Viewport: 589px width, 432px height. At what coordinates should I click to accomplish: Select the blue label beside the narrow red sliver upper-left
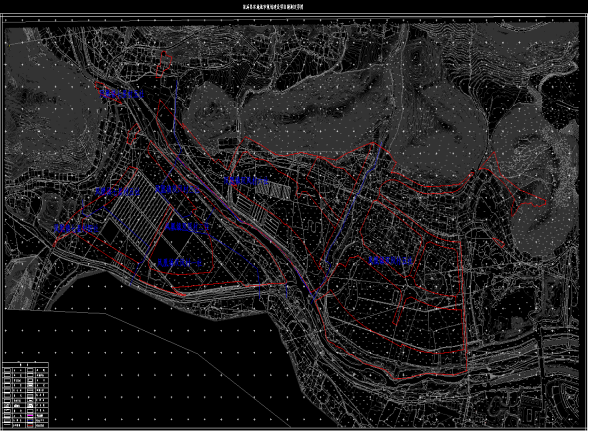tap(121, 94)
